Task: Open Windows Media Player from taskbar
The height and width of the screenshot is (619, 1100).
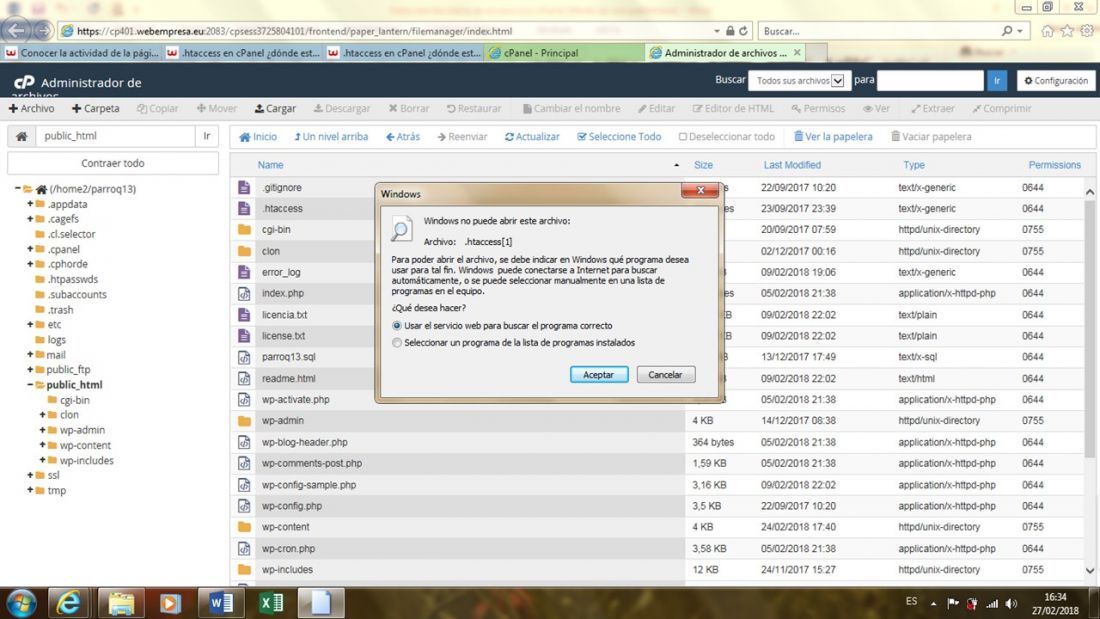Action: click(170, 603)
